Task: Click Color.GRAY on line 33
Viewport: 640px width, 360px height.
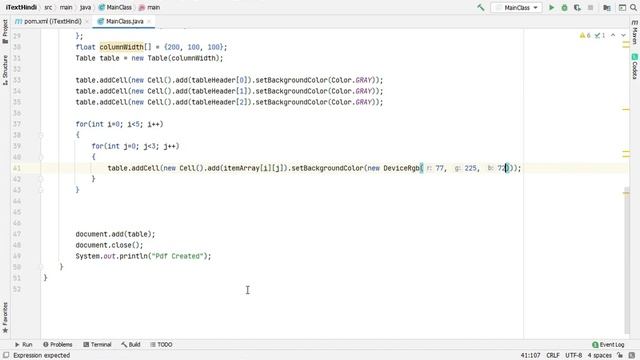Action: click(x=351, y=80)
